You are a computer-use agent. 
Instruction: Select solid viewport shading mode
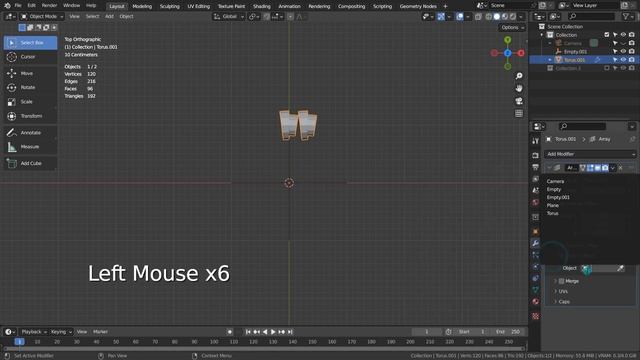click(x=497, y=17)
